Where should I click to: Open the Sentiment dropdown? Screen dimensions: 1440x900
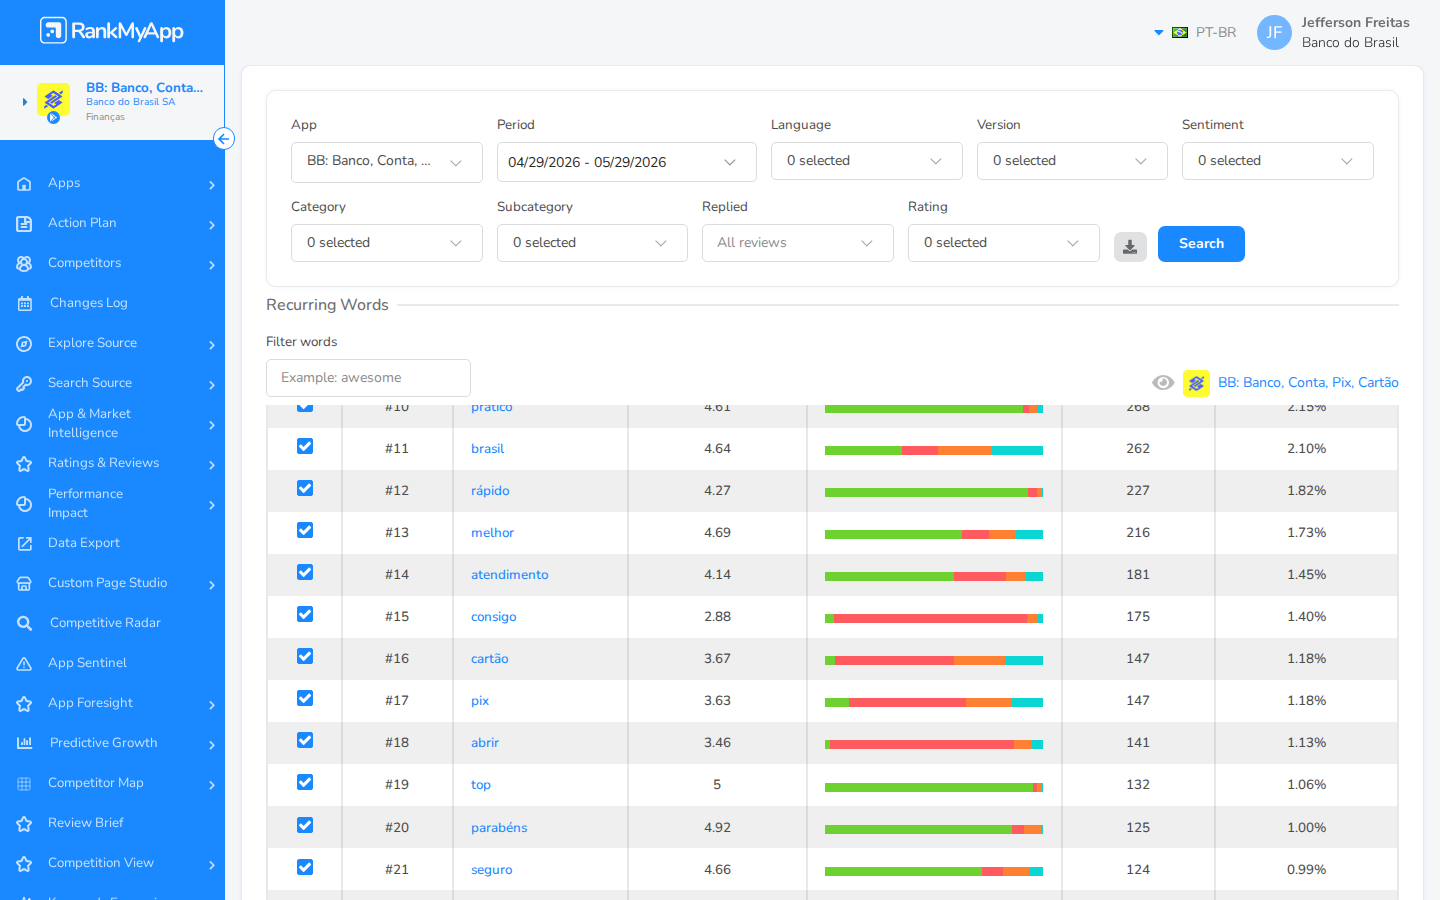click(1277, 161)
